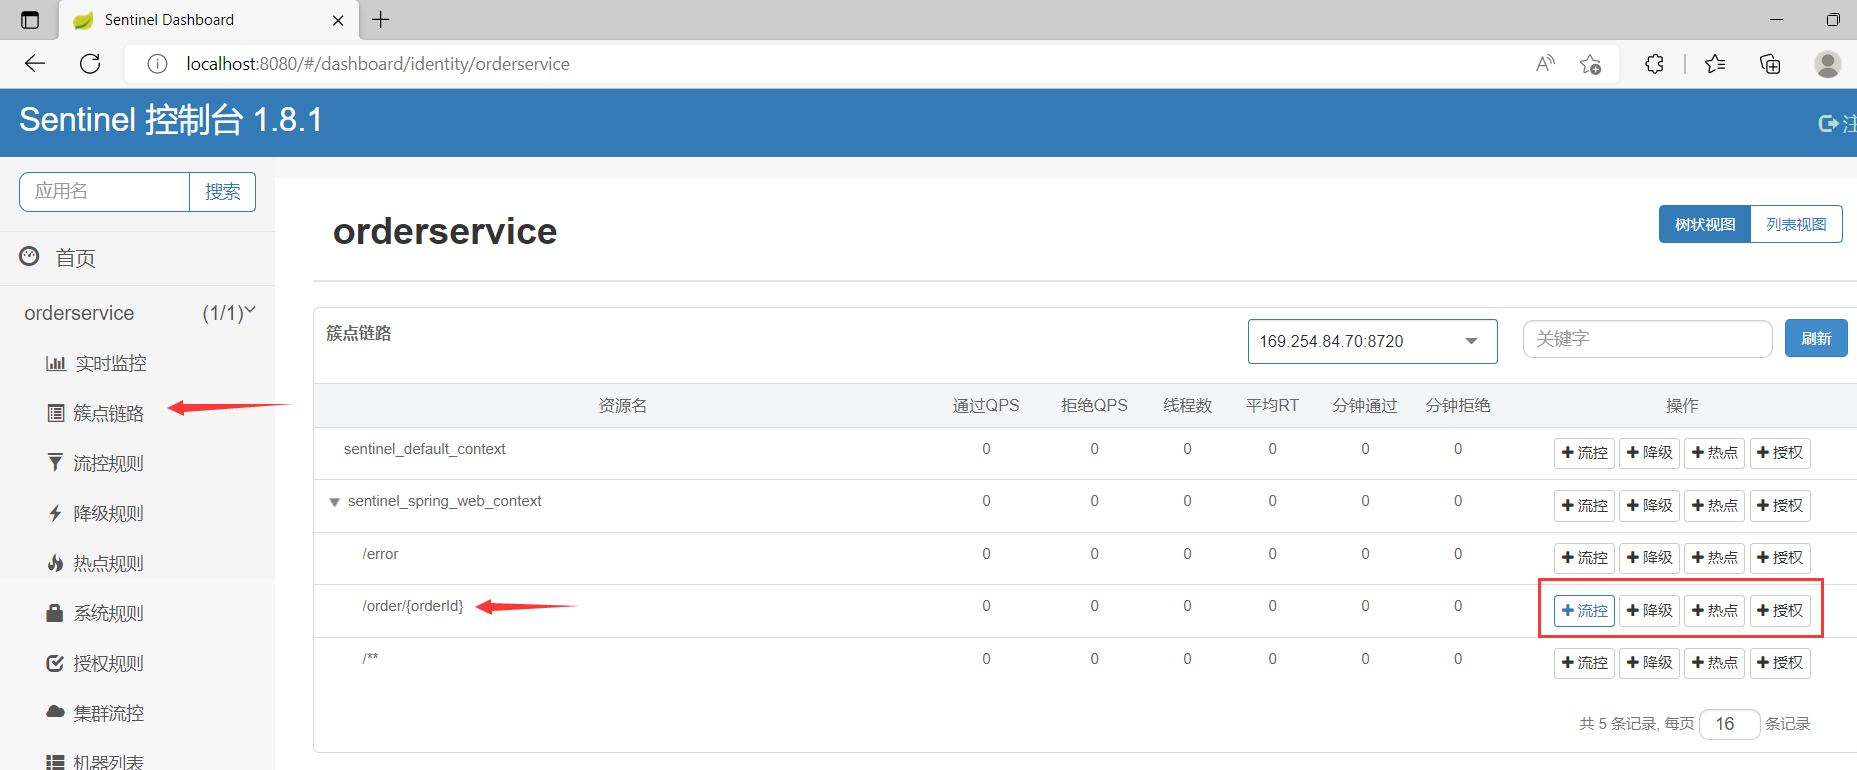Open the tab actions menu icon

click(x=30, y=20)
